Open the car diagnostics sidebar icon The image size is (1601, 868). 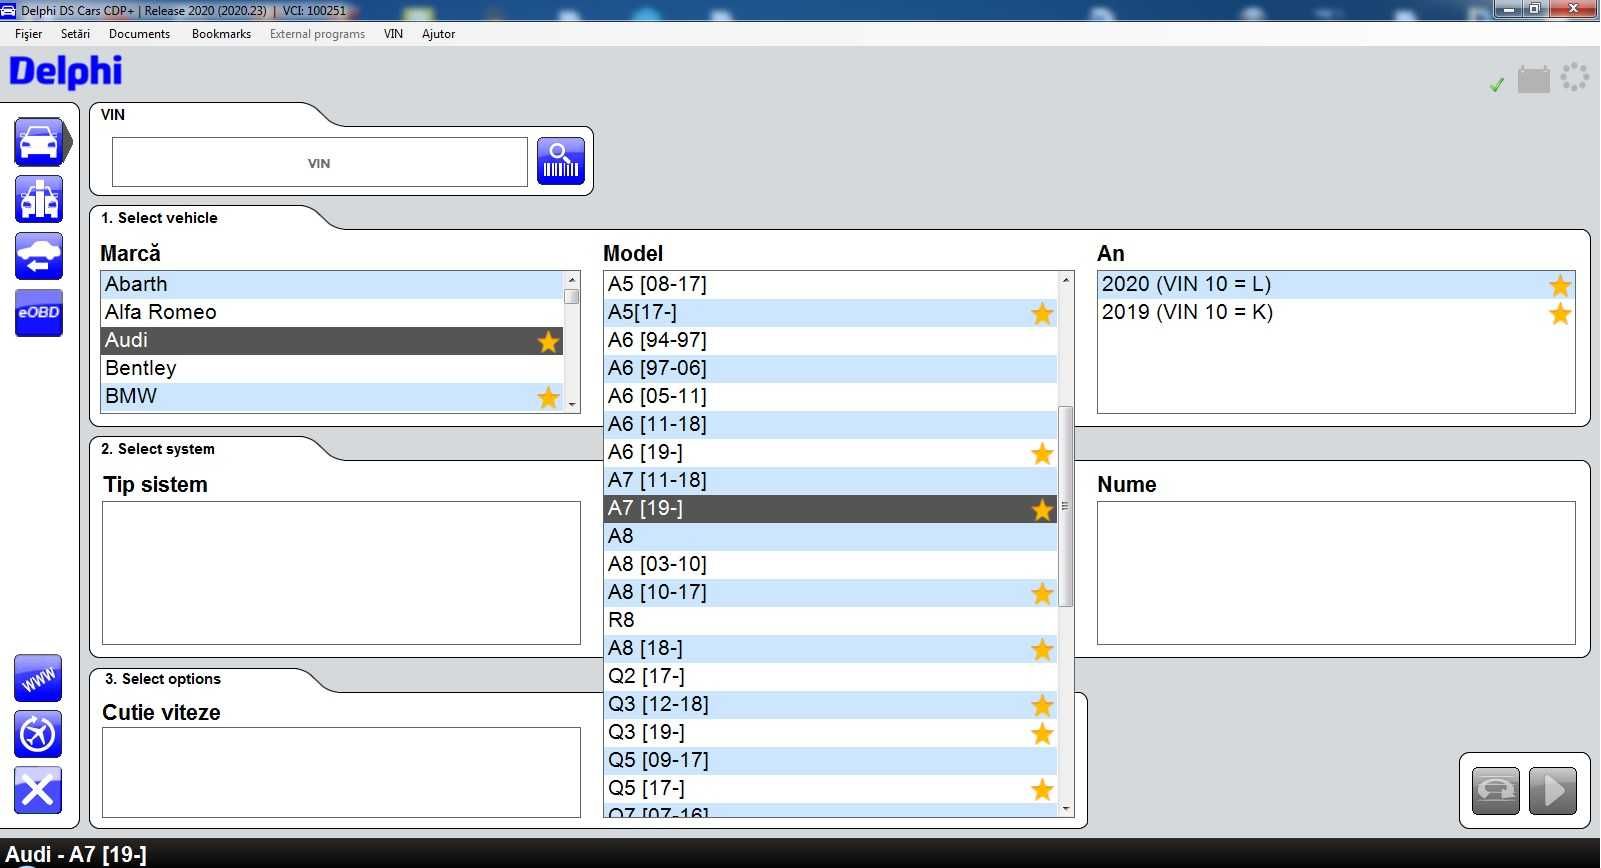pyautogui.click(x=39, y=142)
